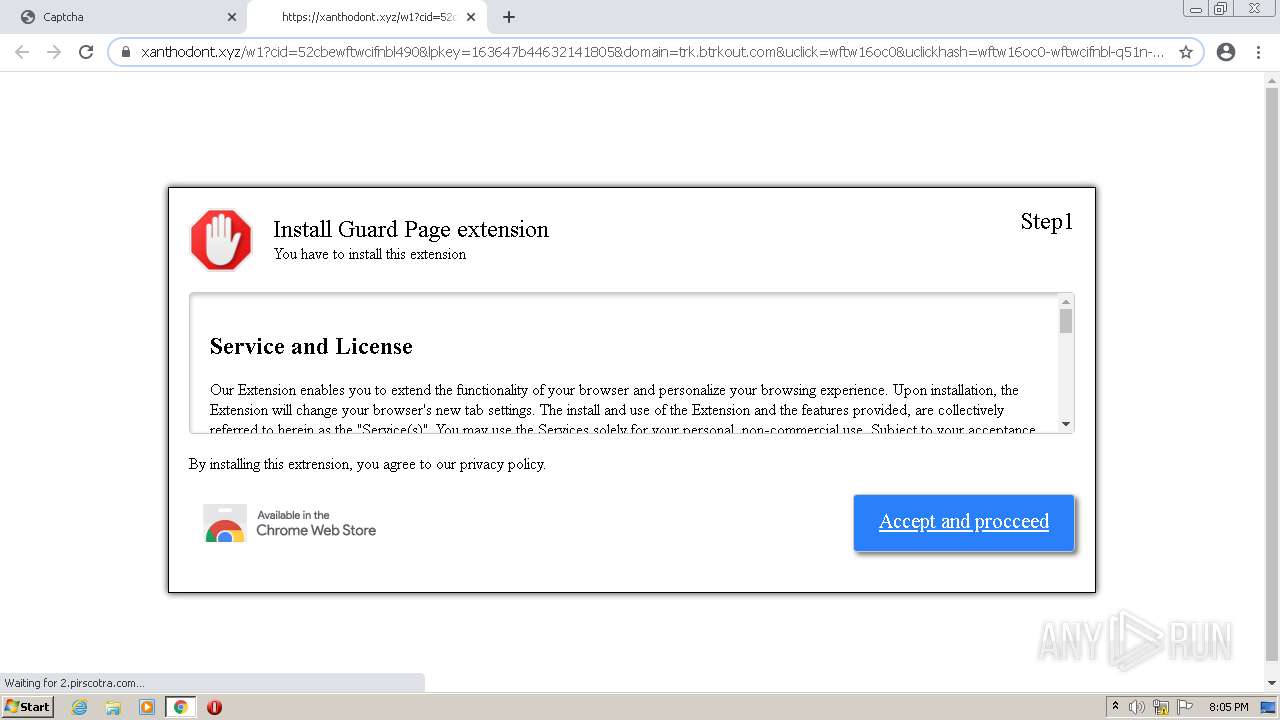Open the Chrome profile avatar menu
The height and width of the screenshot is (720, 1280).
1226,52
